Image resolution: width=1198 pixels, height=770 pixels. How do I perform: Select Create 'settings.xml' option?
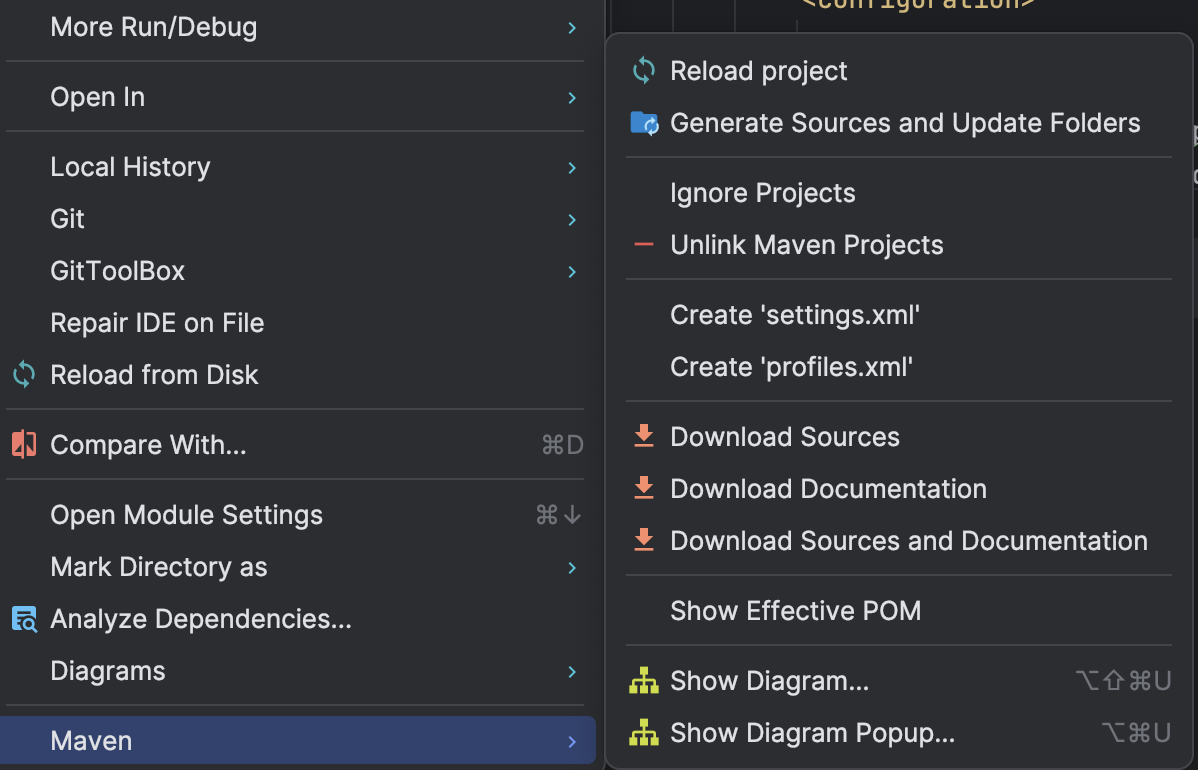coord(794,315)
